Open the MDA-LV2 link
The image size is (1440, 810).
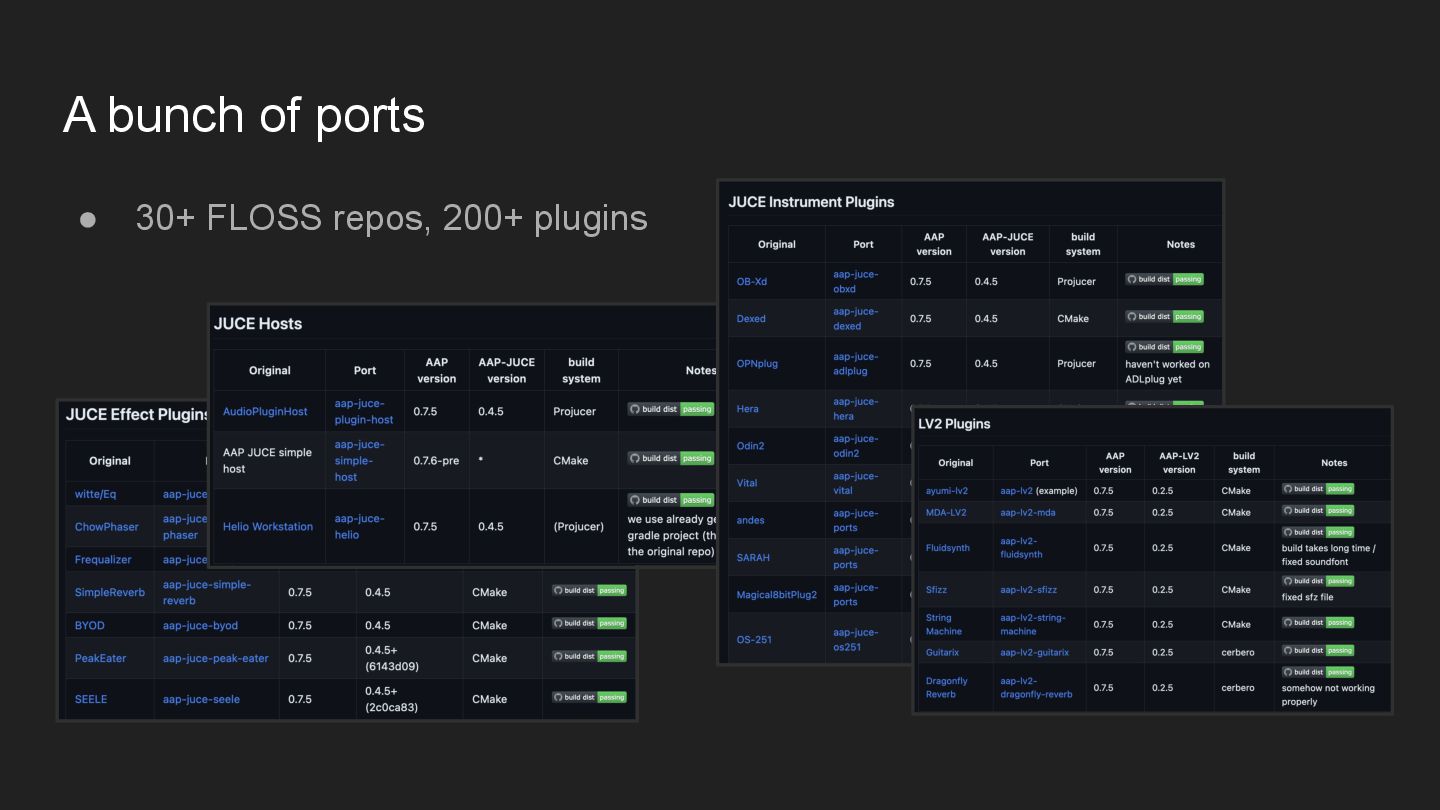(x=946, y=512)
